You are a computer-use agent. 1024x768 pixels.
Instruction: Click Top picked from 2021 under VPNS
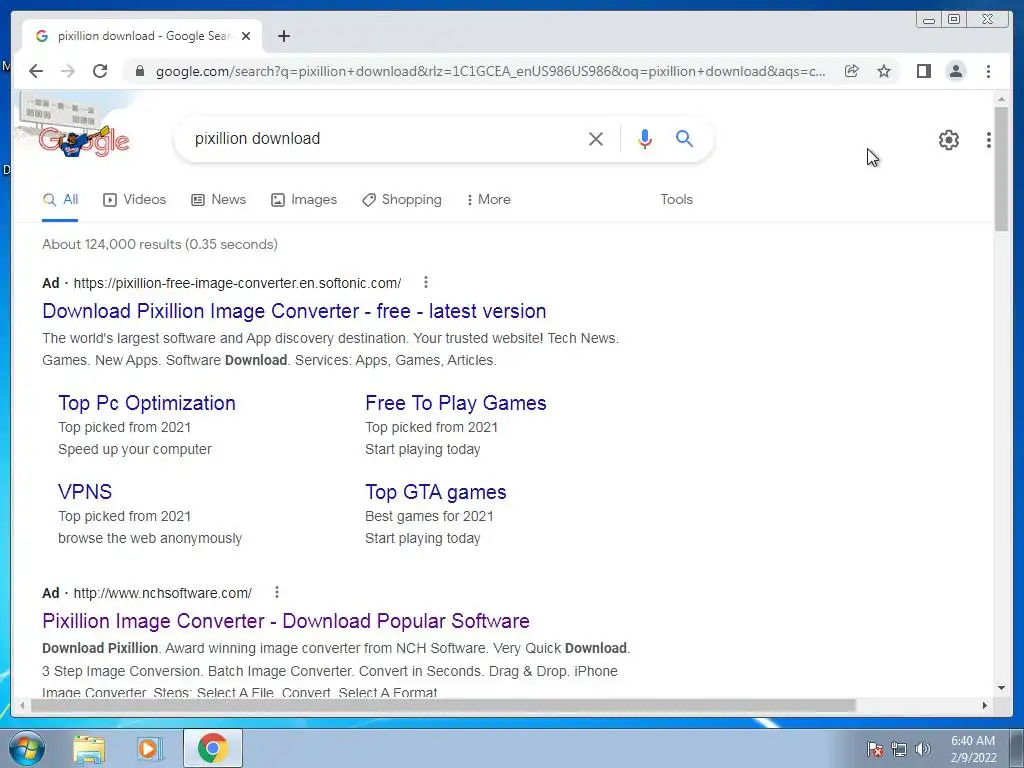(x=125, y=516)
